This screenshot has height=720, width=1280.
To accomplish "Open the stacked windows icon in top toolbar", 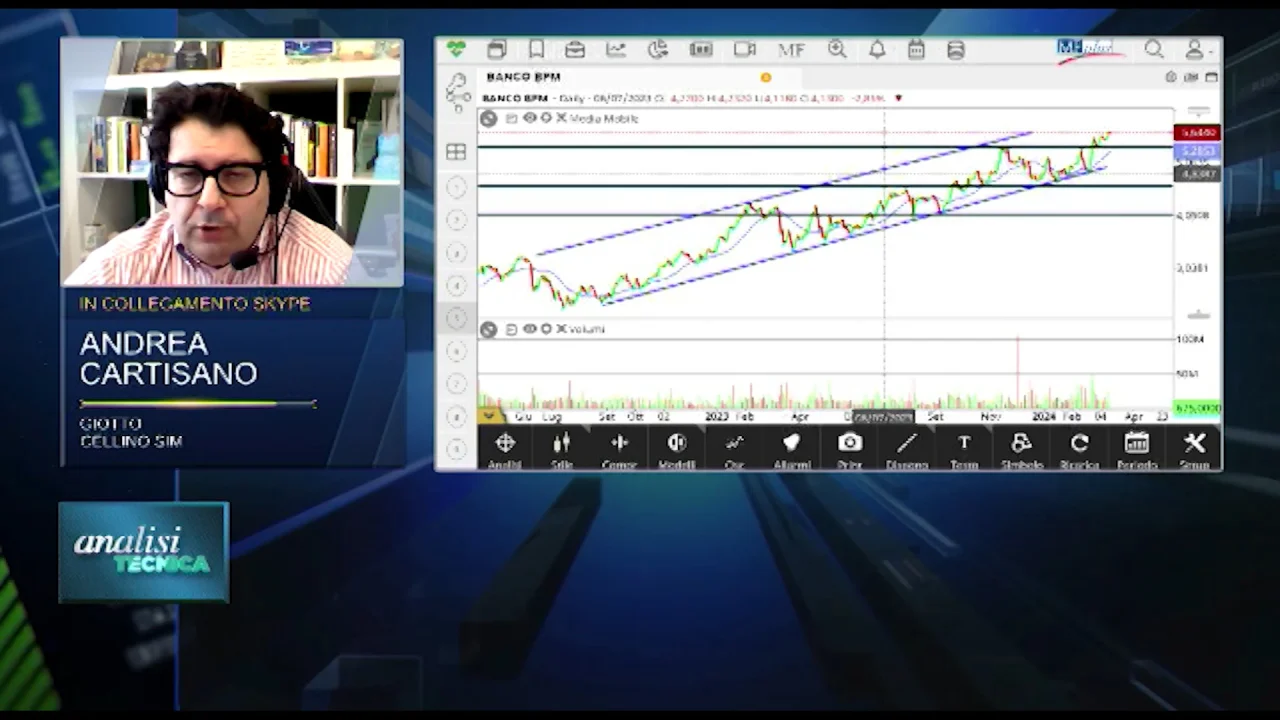I will point(497,49).
